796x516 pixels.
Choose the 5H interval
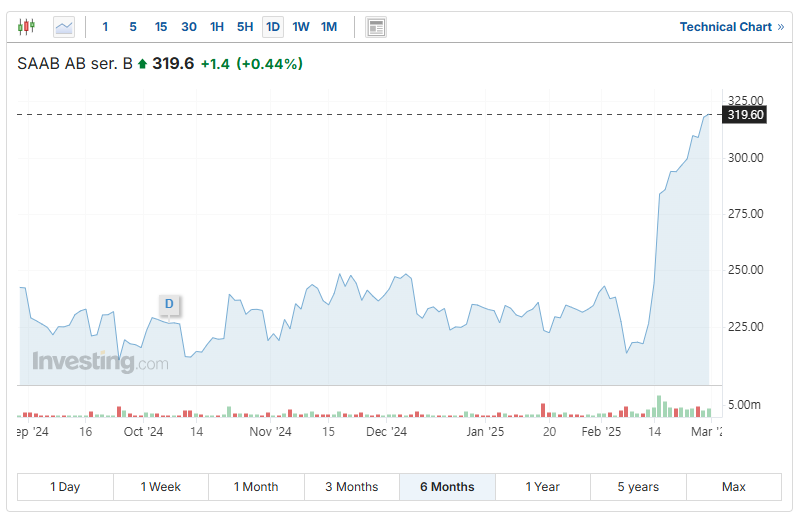coord(245,27)
